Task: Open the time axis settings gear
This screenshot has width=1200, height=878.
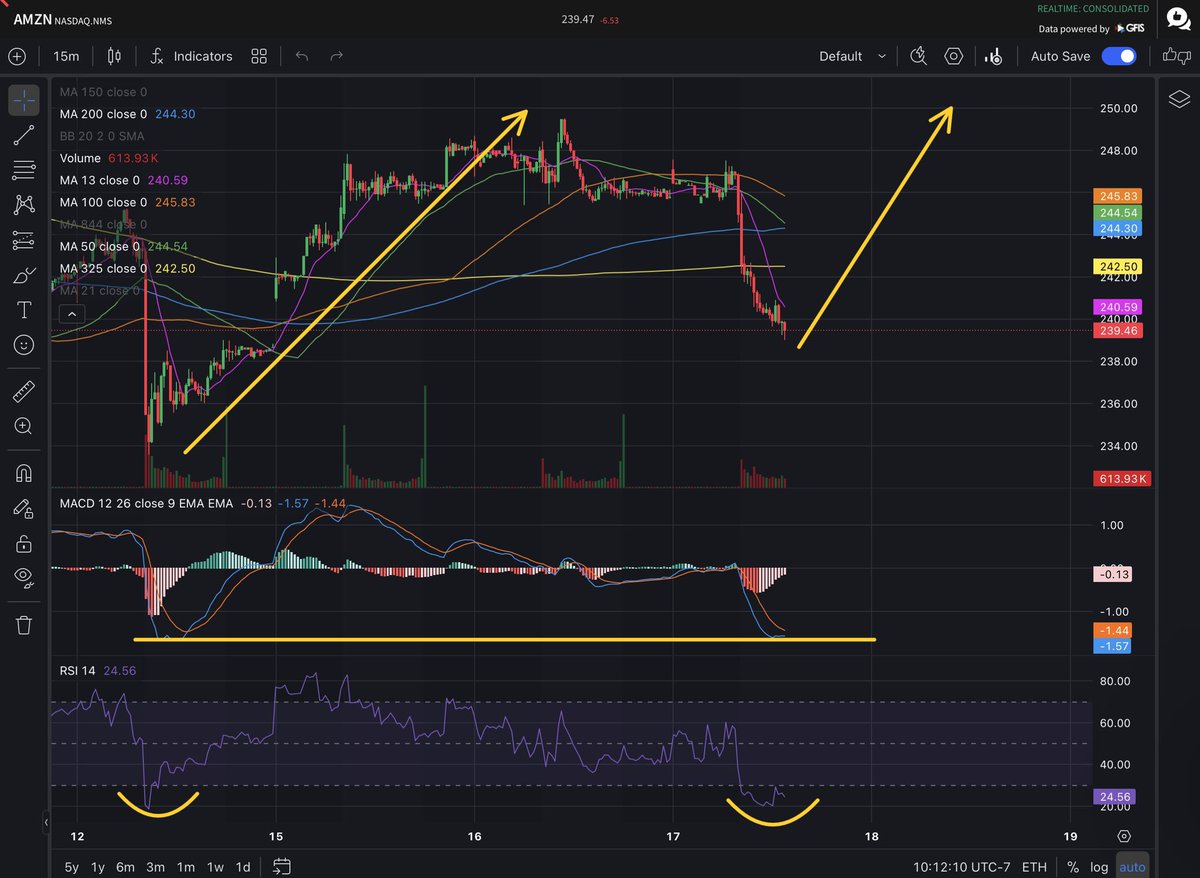Action: coord(1124,836)
